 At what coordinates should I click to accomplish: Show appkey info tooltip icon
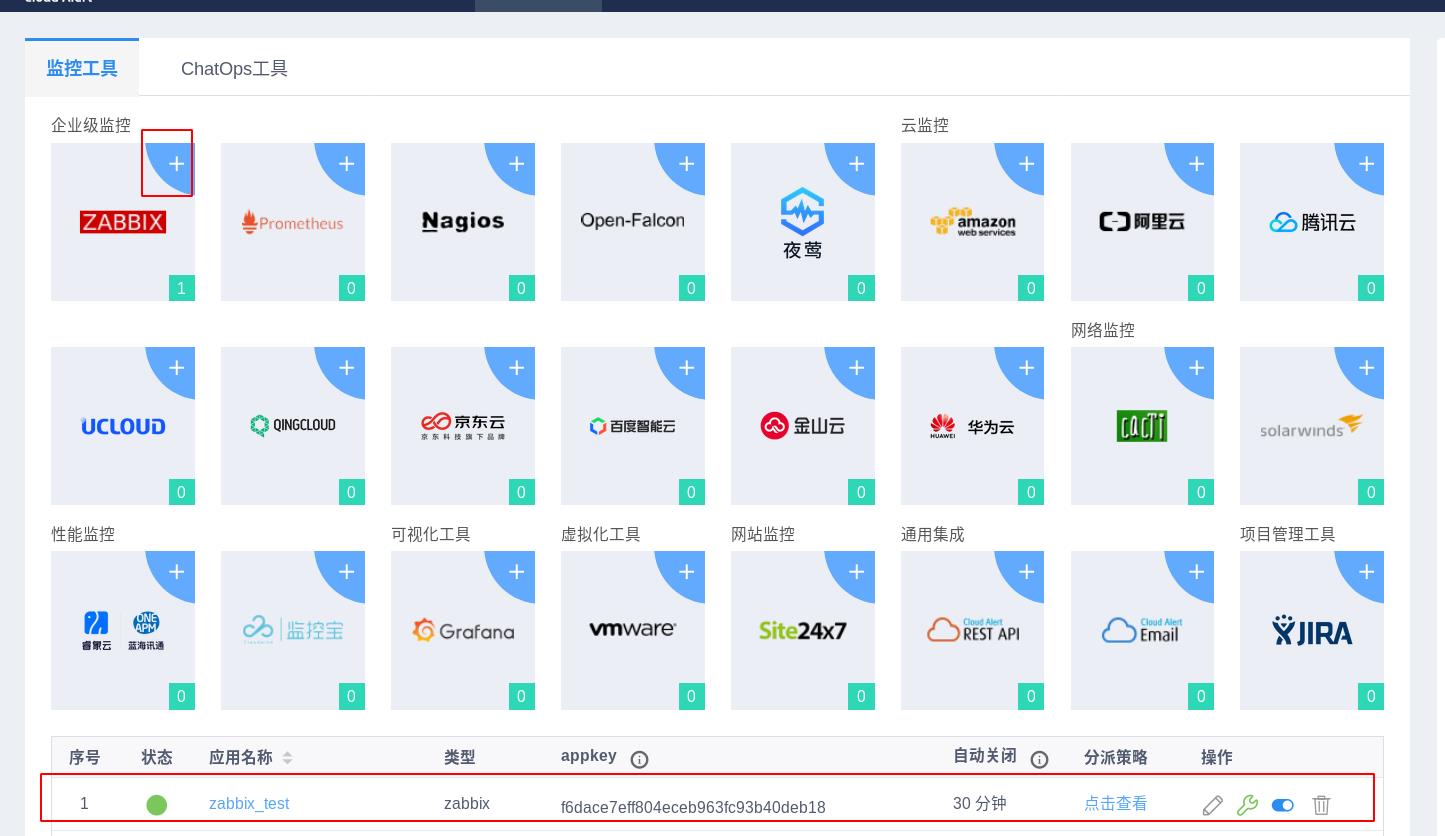(x=640, y=759)
